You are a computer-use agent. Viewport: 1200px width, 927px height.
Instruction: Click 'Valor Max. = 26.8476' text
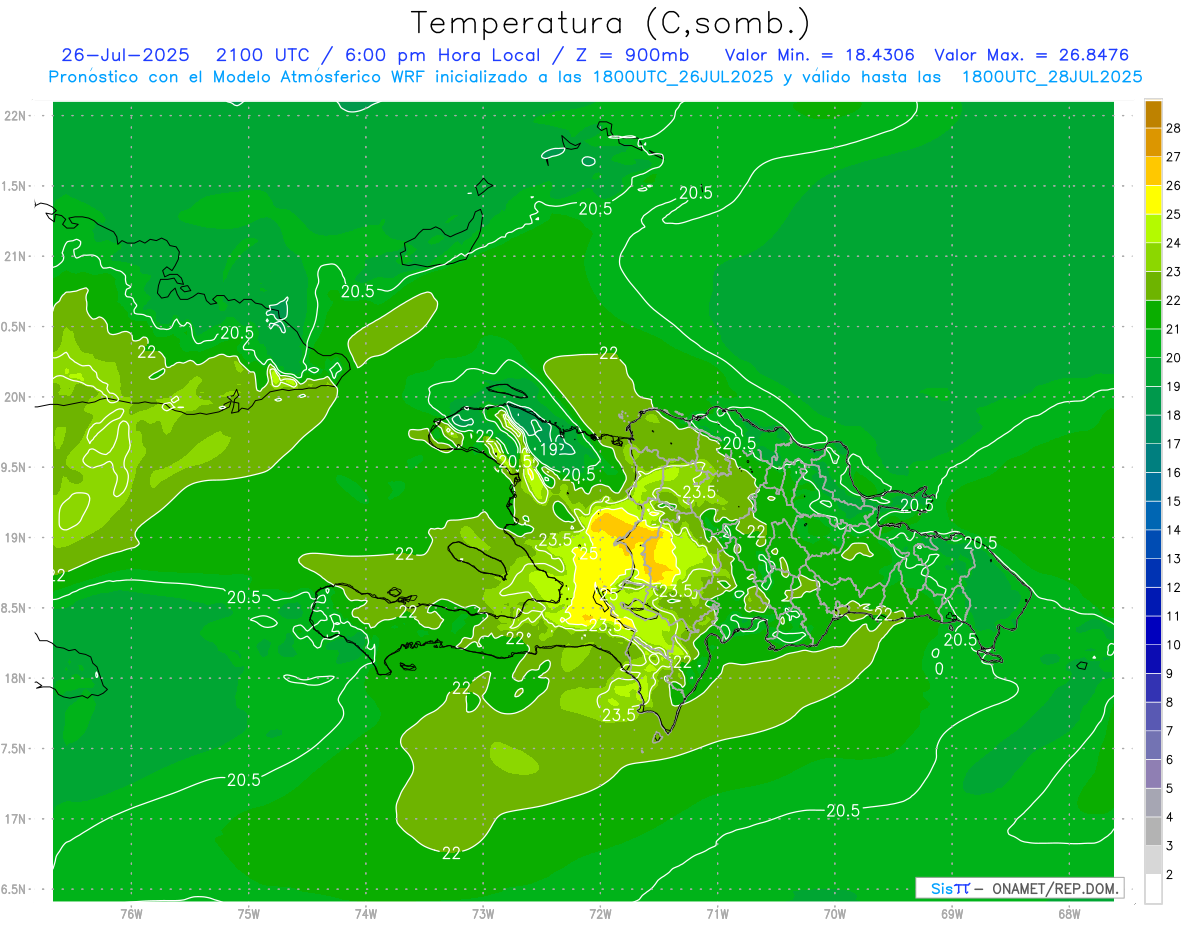(1031, 55)
